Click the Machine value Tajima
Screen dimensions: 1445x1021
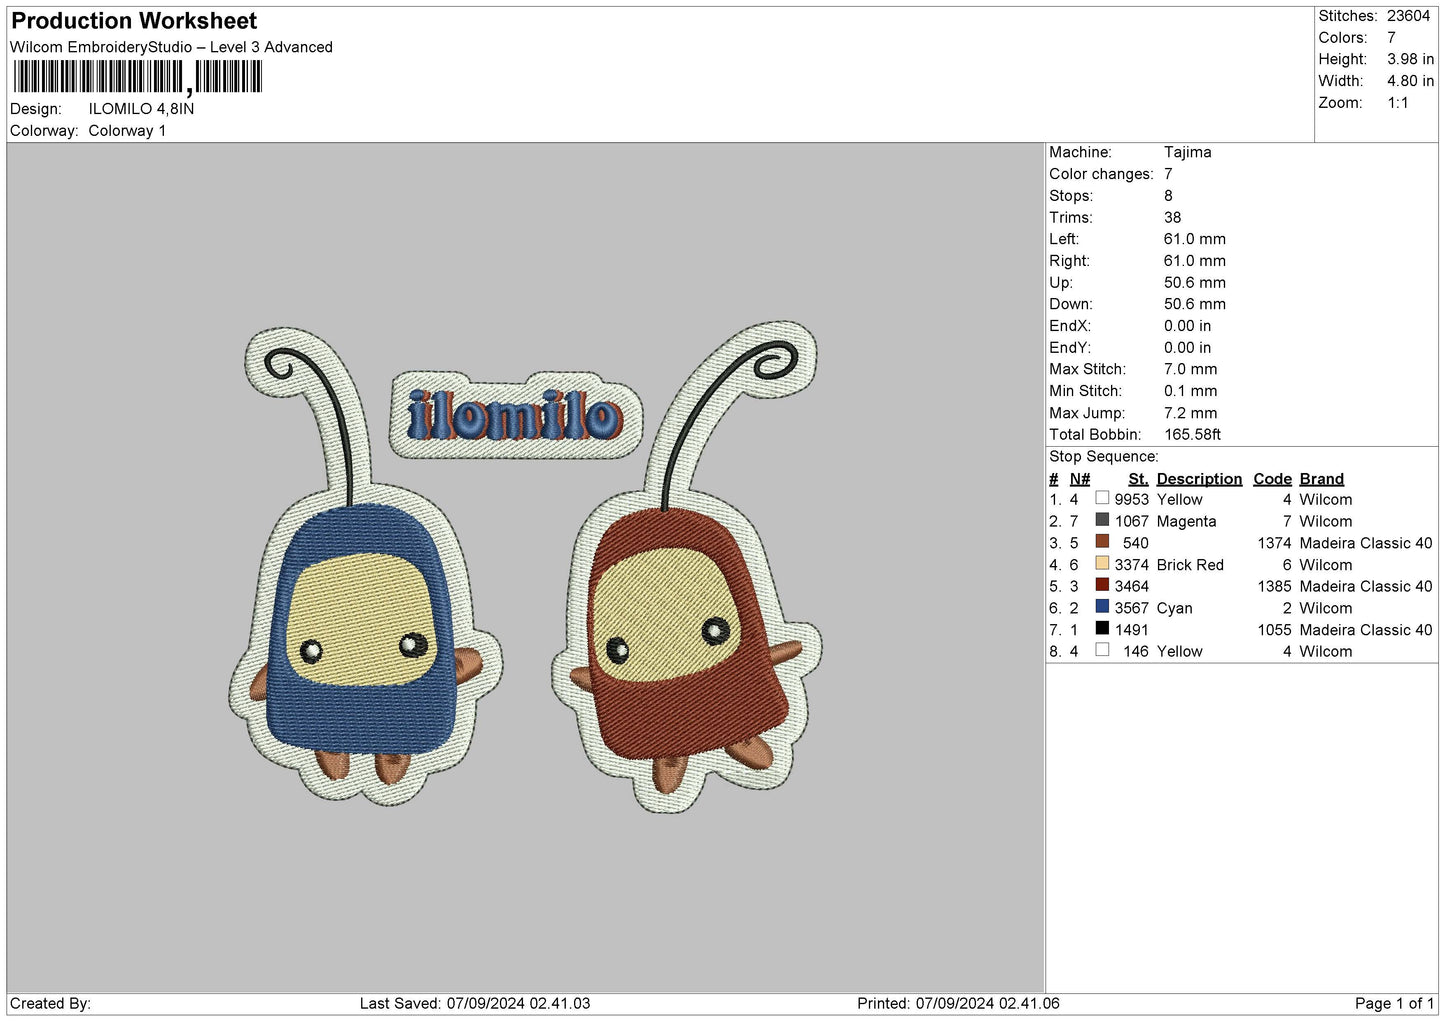(x=1187, y=152)
